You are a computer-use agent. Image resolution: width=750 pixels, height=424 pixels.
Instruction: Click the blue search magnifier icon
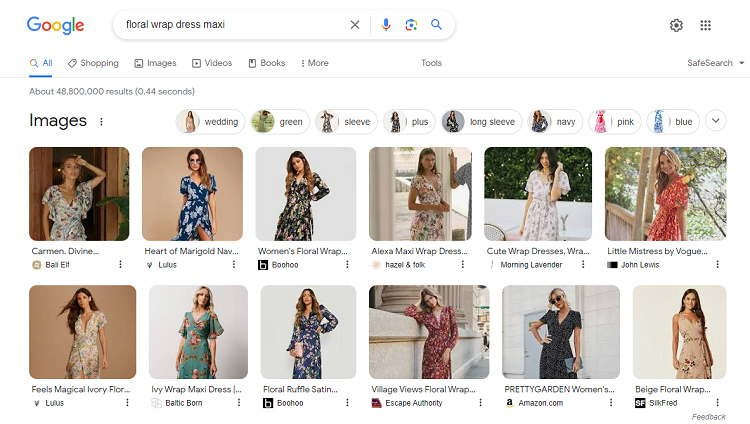(x=436, y=24)
